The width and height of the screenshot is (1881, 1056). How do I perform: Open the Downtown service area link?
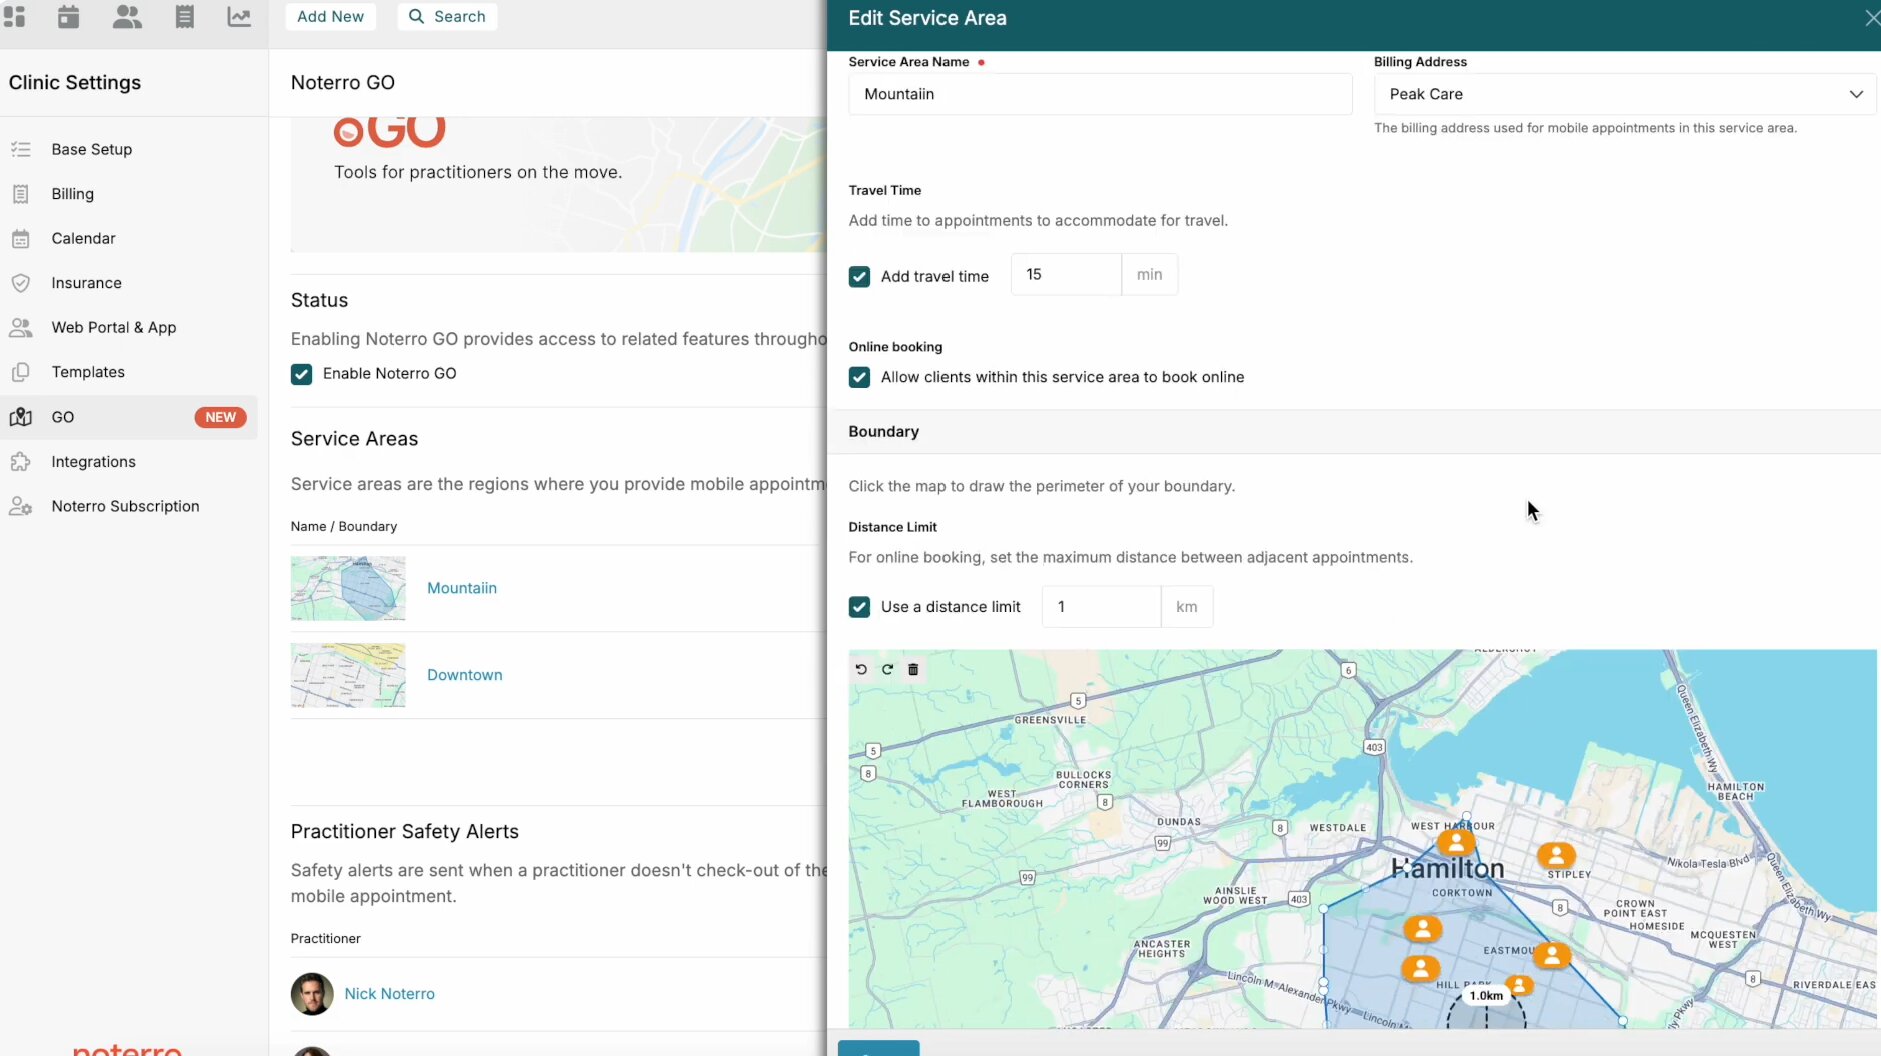[x=464, y=675]
